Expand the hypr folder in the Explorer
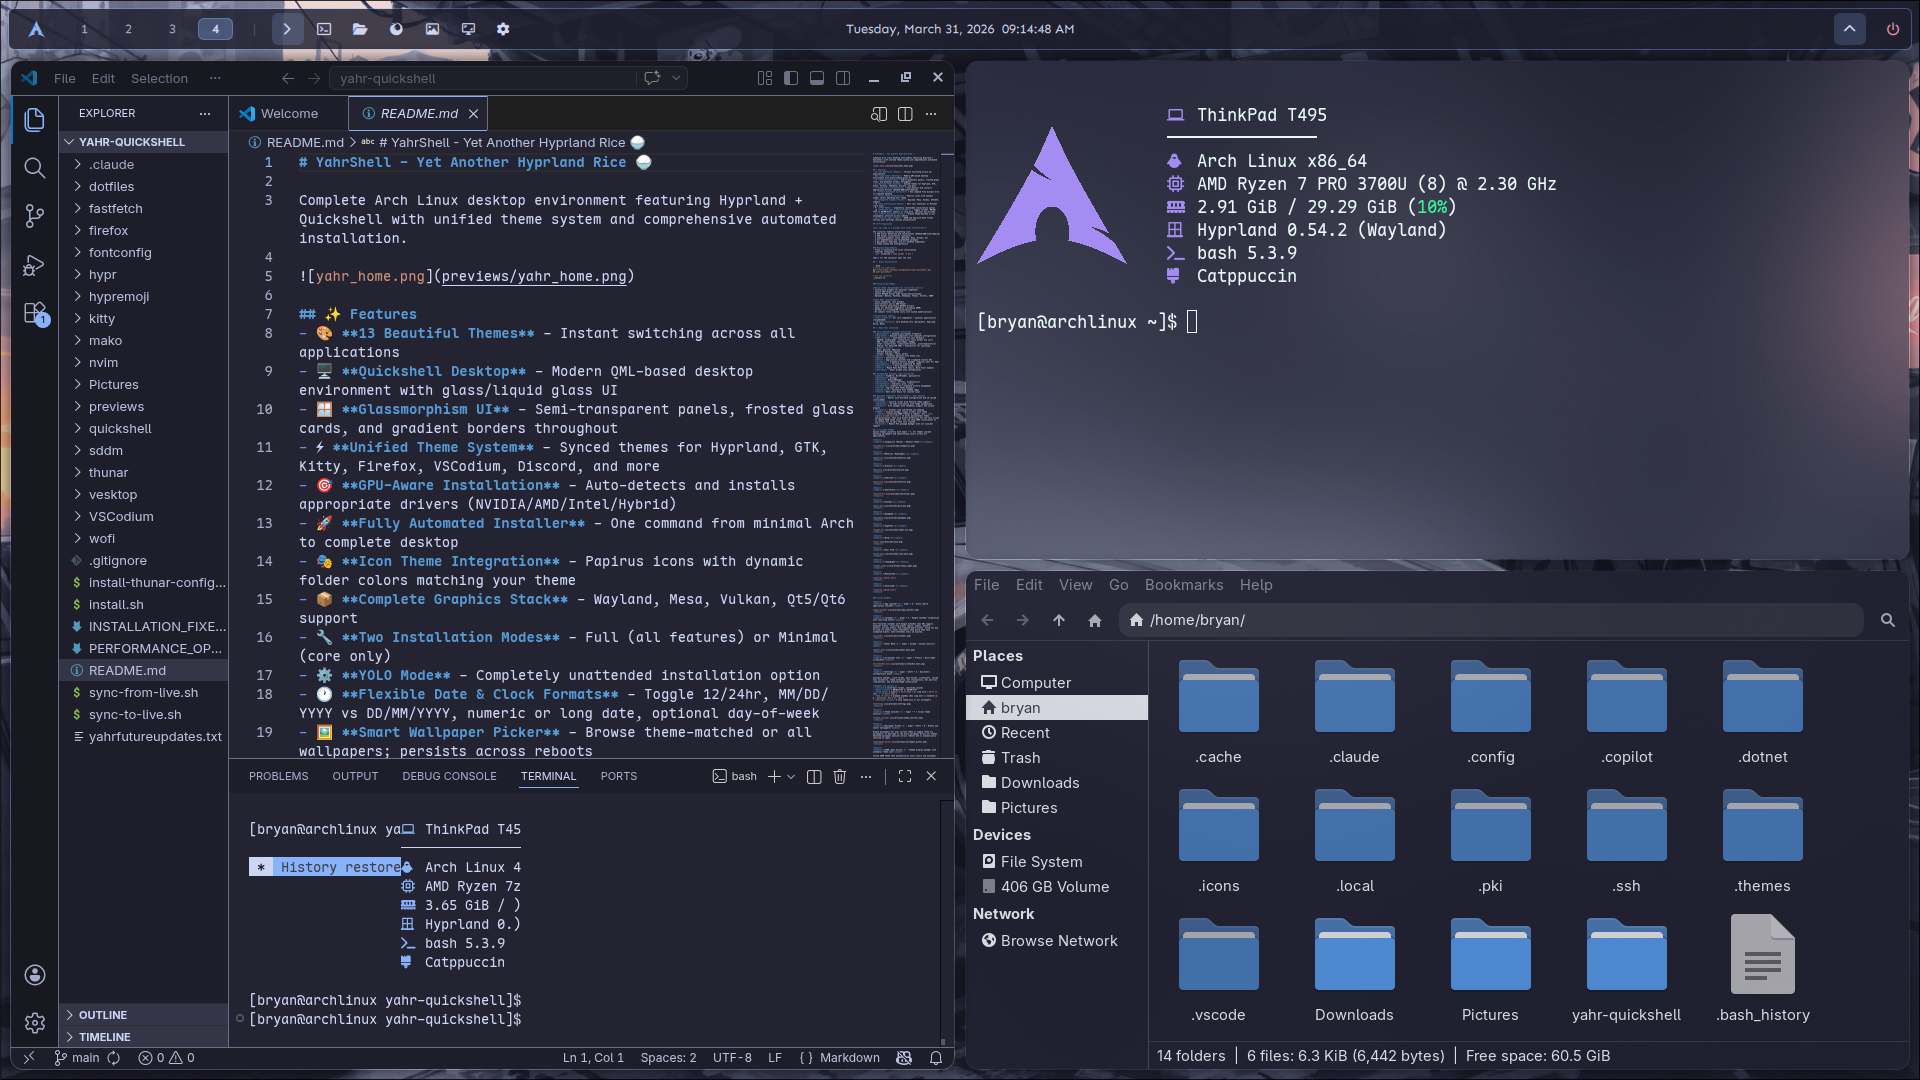1920x1080 pixels. (145, 274)
